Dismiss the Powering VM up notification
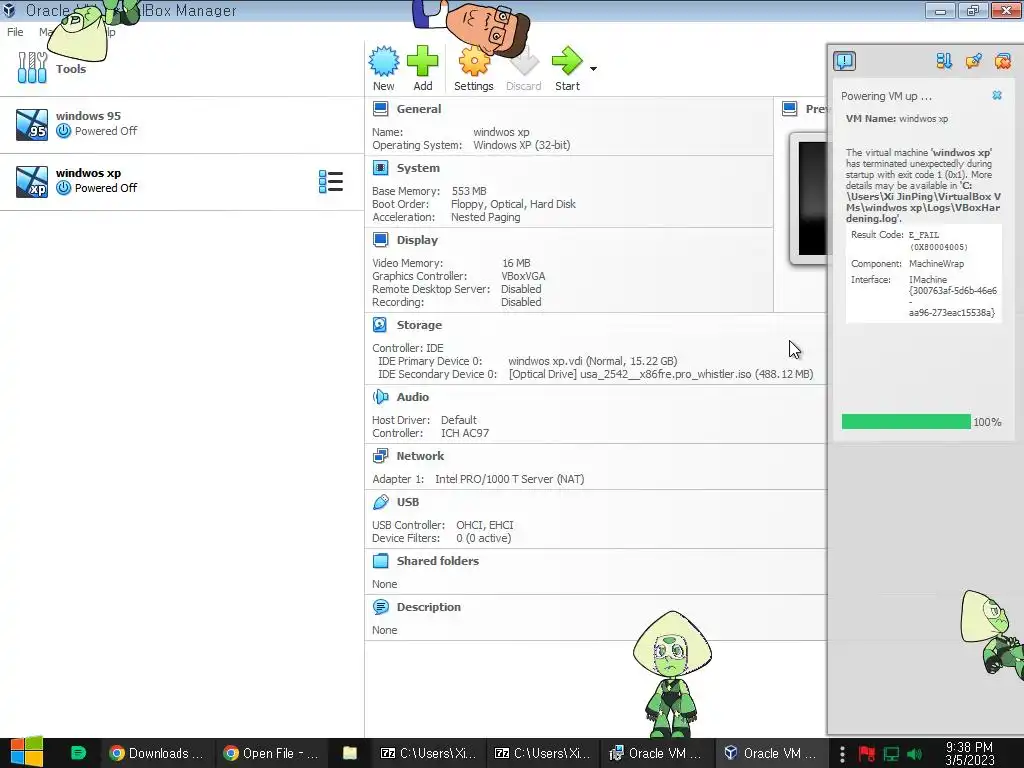This screenshot has width=1024, height=768. [x=997, y=95]
